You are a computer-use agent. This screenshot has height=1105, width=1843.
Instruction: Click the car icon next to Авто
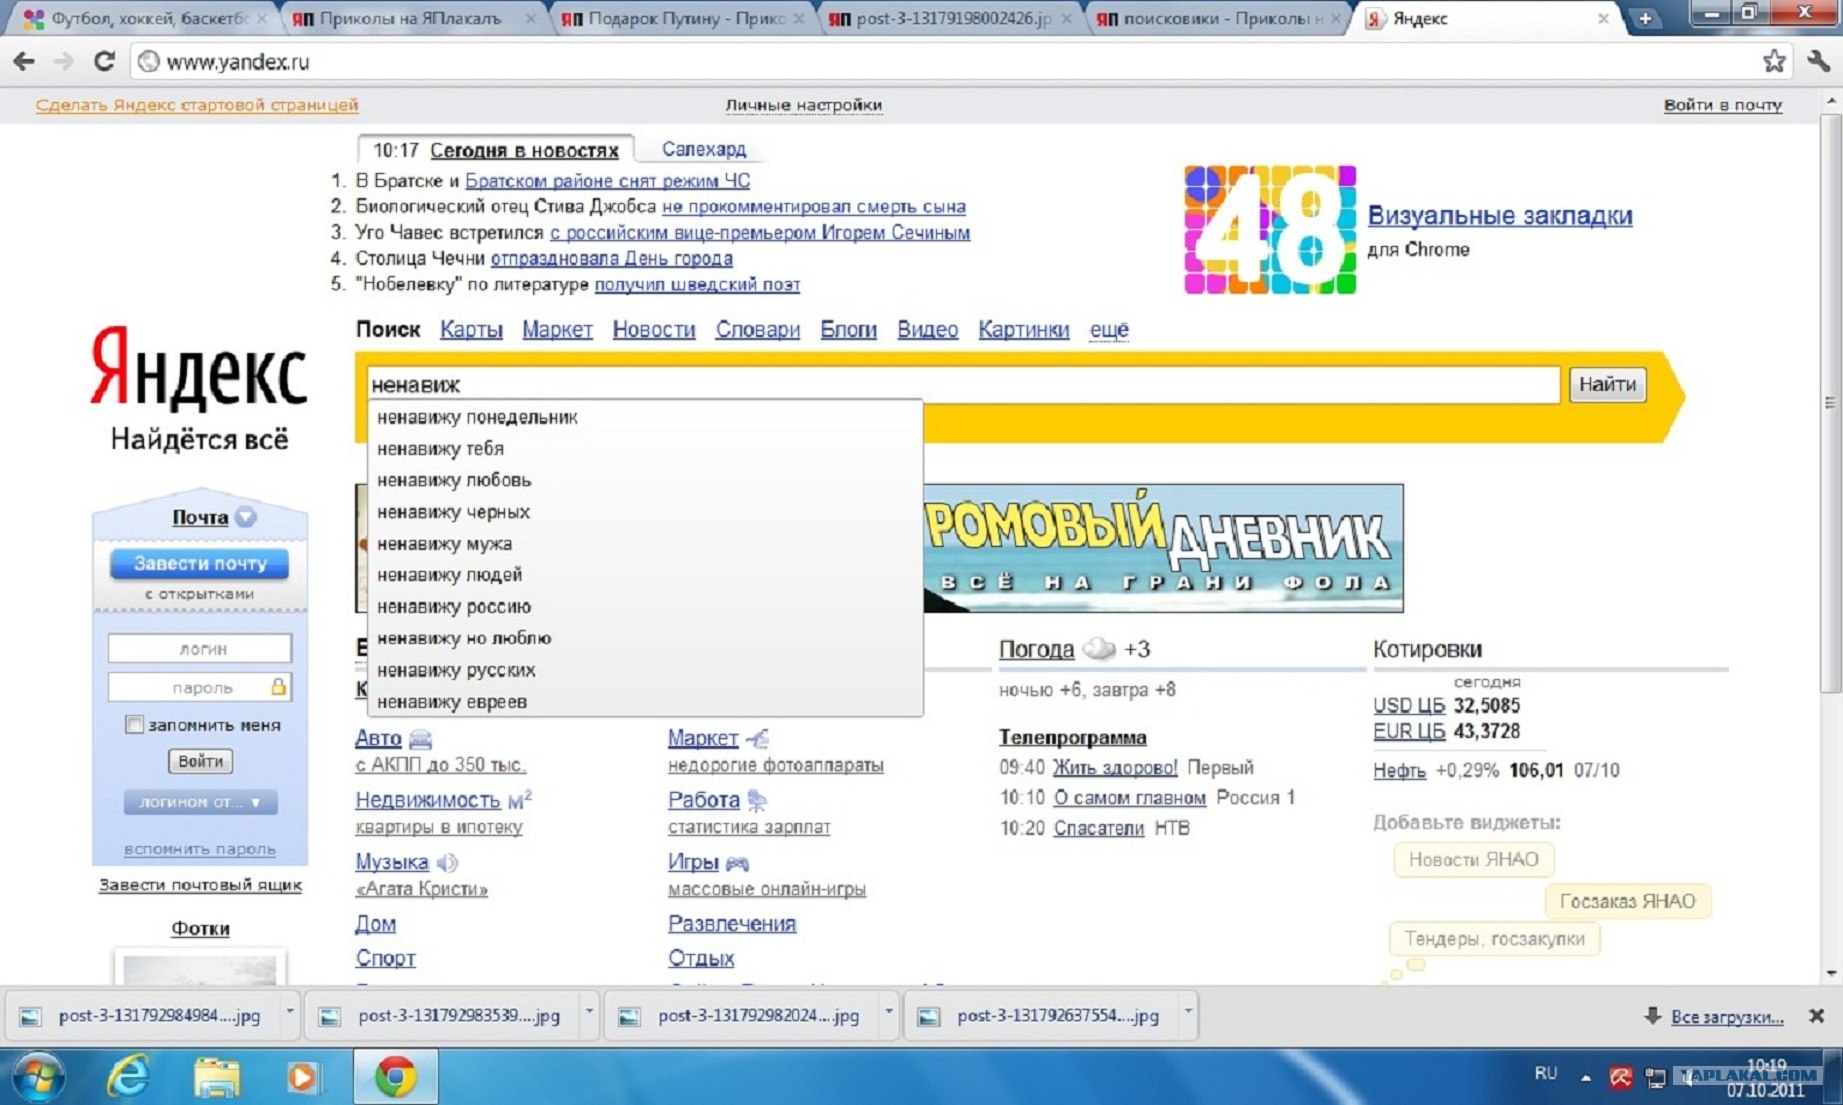tap(420, 739)
